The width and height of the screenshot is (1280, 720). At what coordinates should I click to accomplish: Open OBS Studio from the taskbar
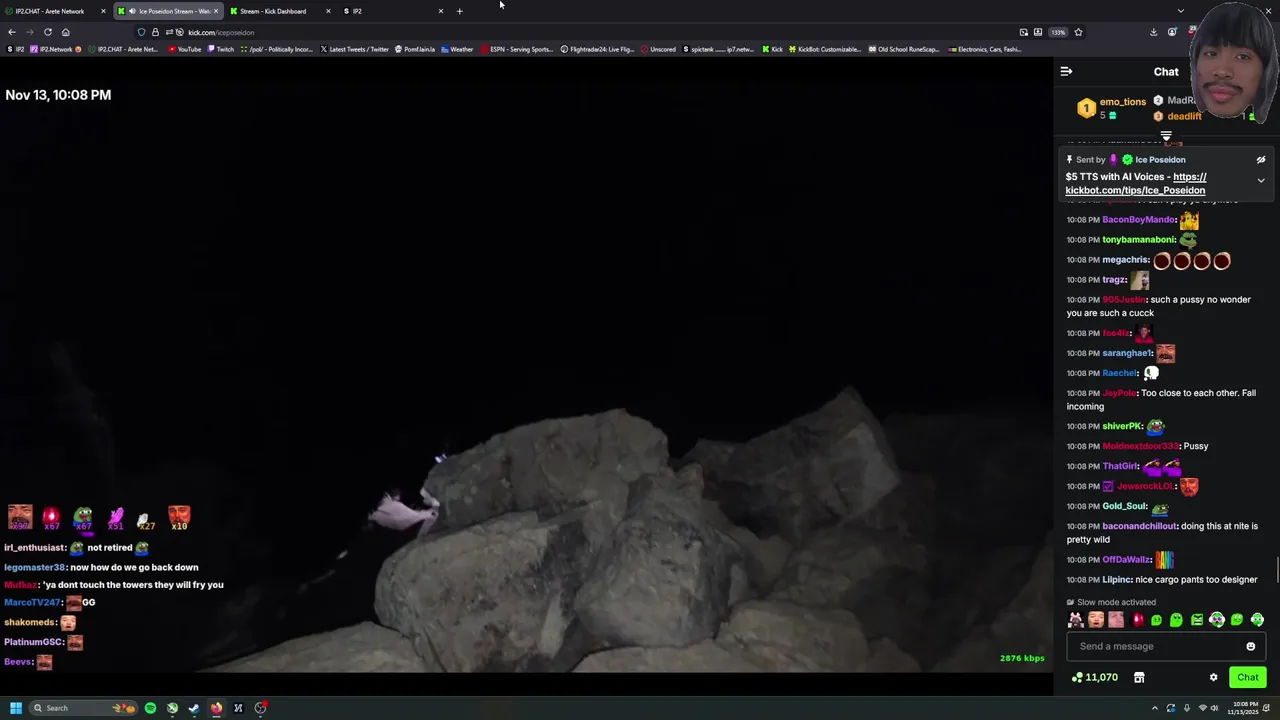tap(260, 708)
